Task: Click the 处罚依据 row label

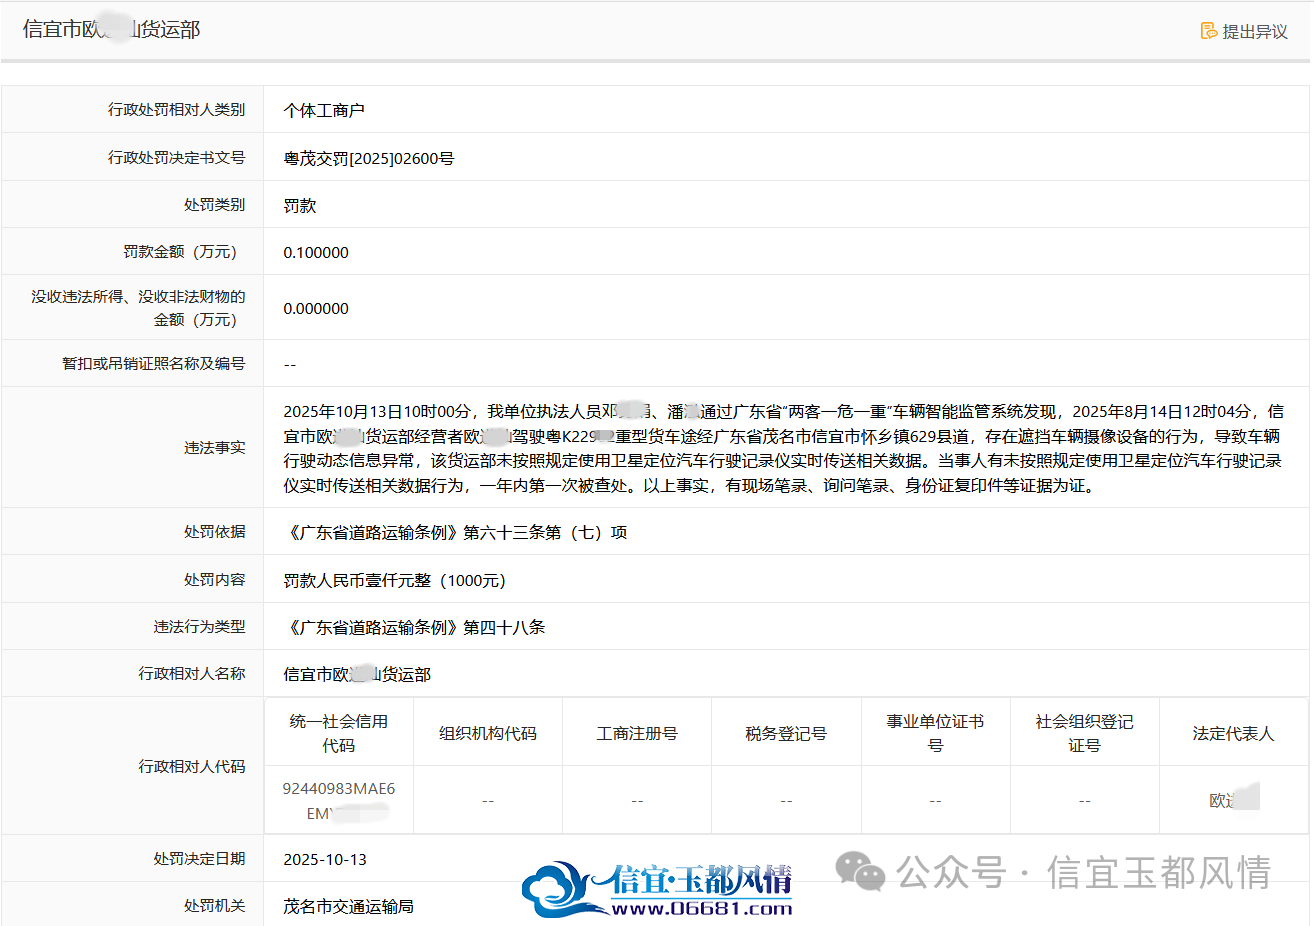Action: click(x=214, y=531)
